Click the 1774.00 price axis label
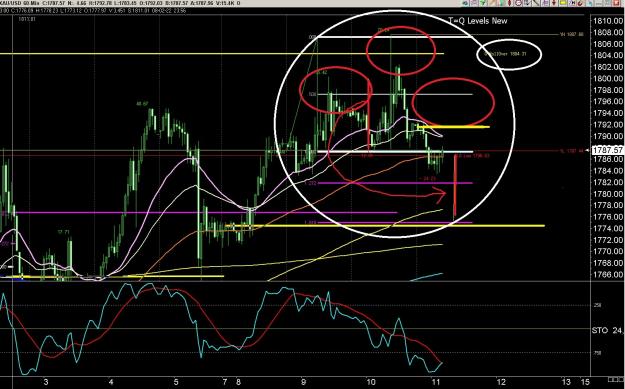 (608, 229)
